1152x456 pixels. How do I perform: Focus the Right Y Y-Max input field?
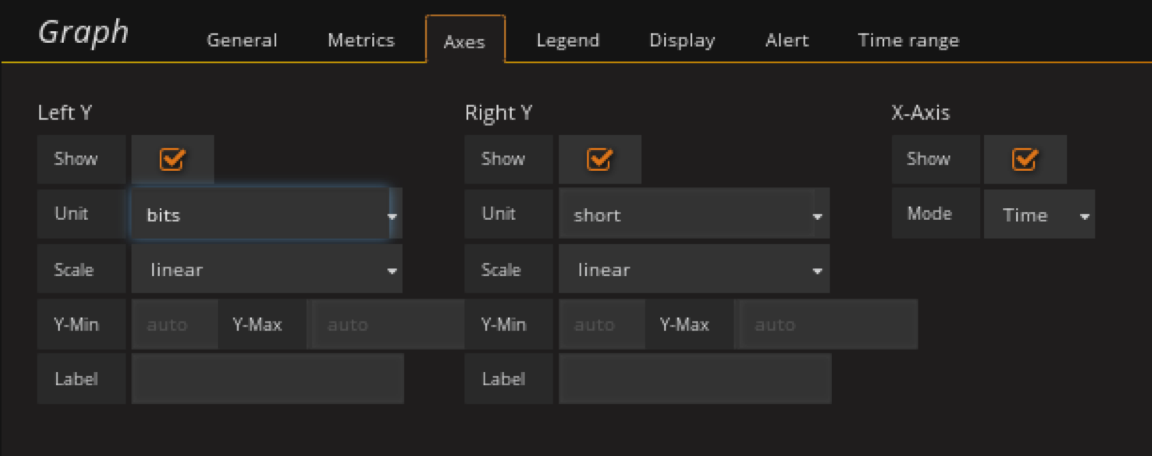coord(826,325)
